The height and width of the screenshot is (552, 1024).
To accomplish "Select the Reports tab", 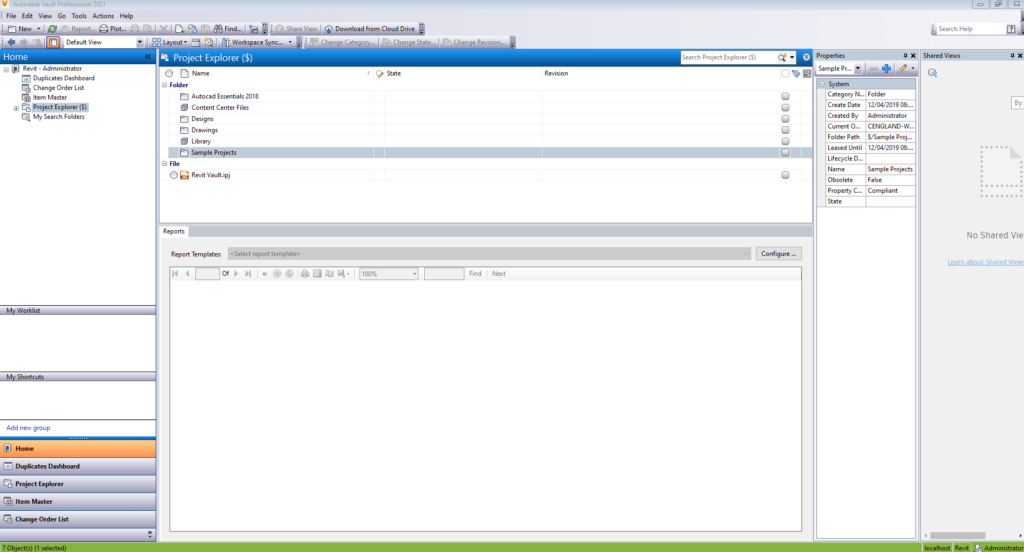I will click(174, 231).
